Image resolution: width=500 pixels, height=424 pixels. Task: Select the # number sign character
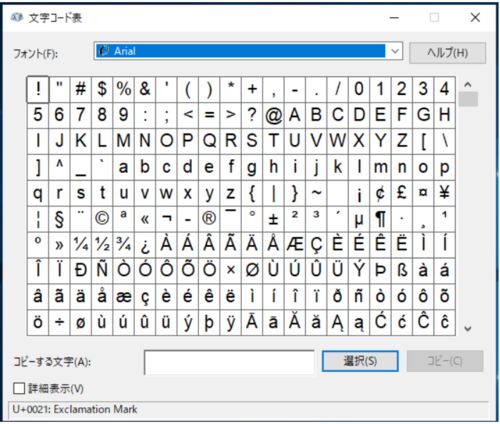pos(81,89)
